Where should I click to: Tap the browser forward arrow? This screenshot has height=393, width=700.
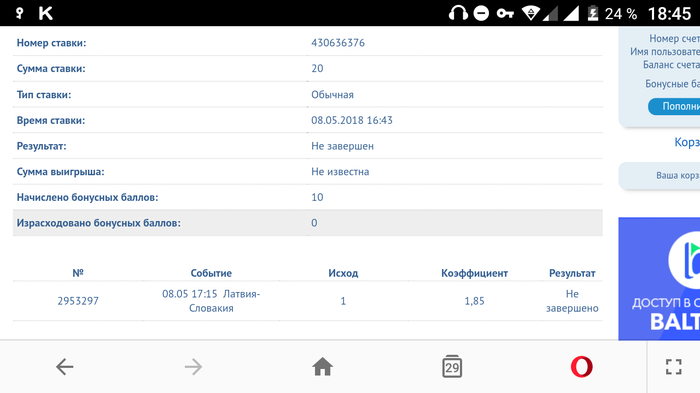[193, 367]
